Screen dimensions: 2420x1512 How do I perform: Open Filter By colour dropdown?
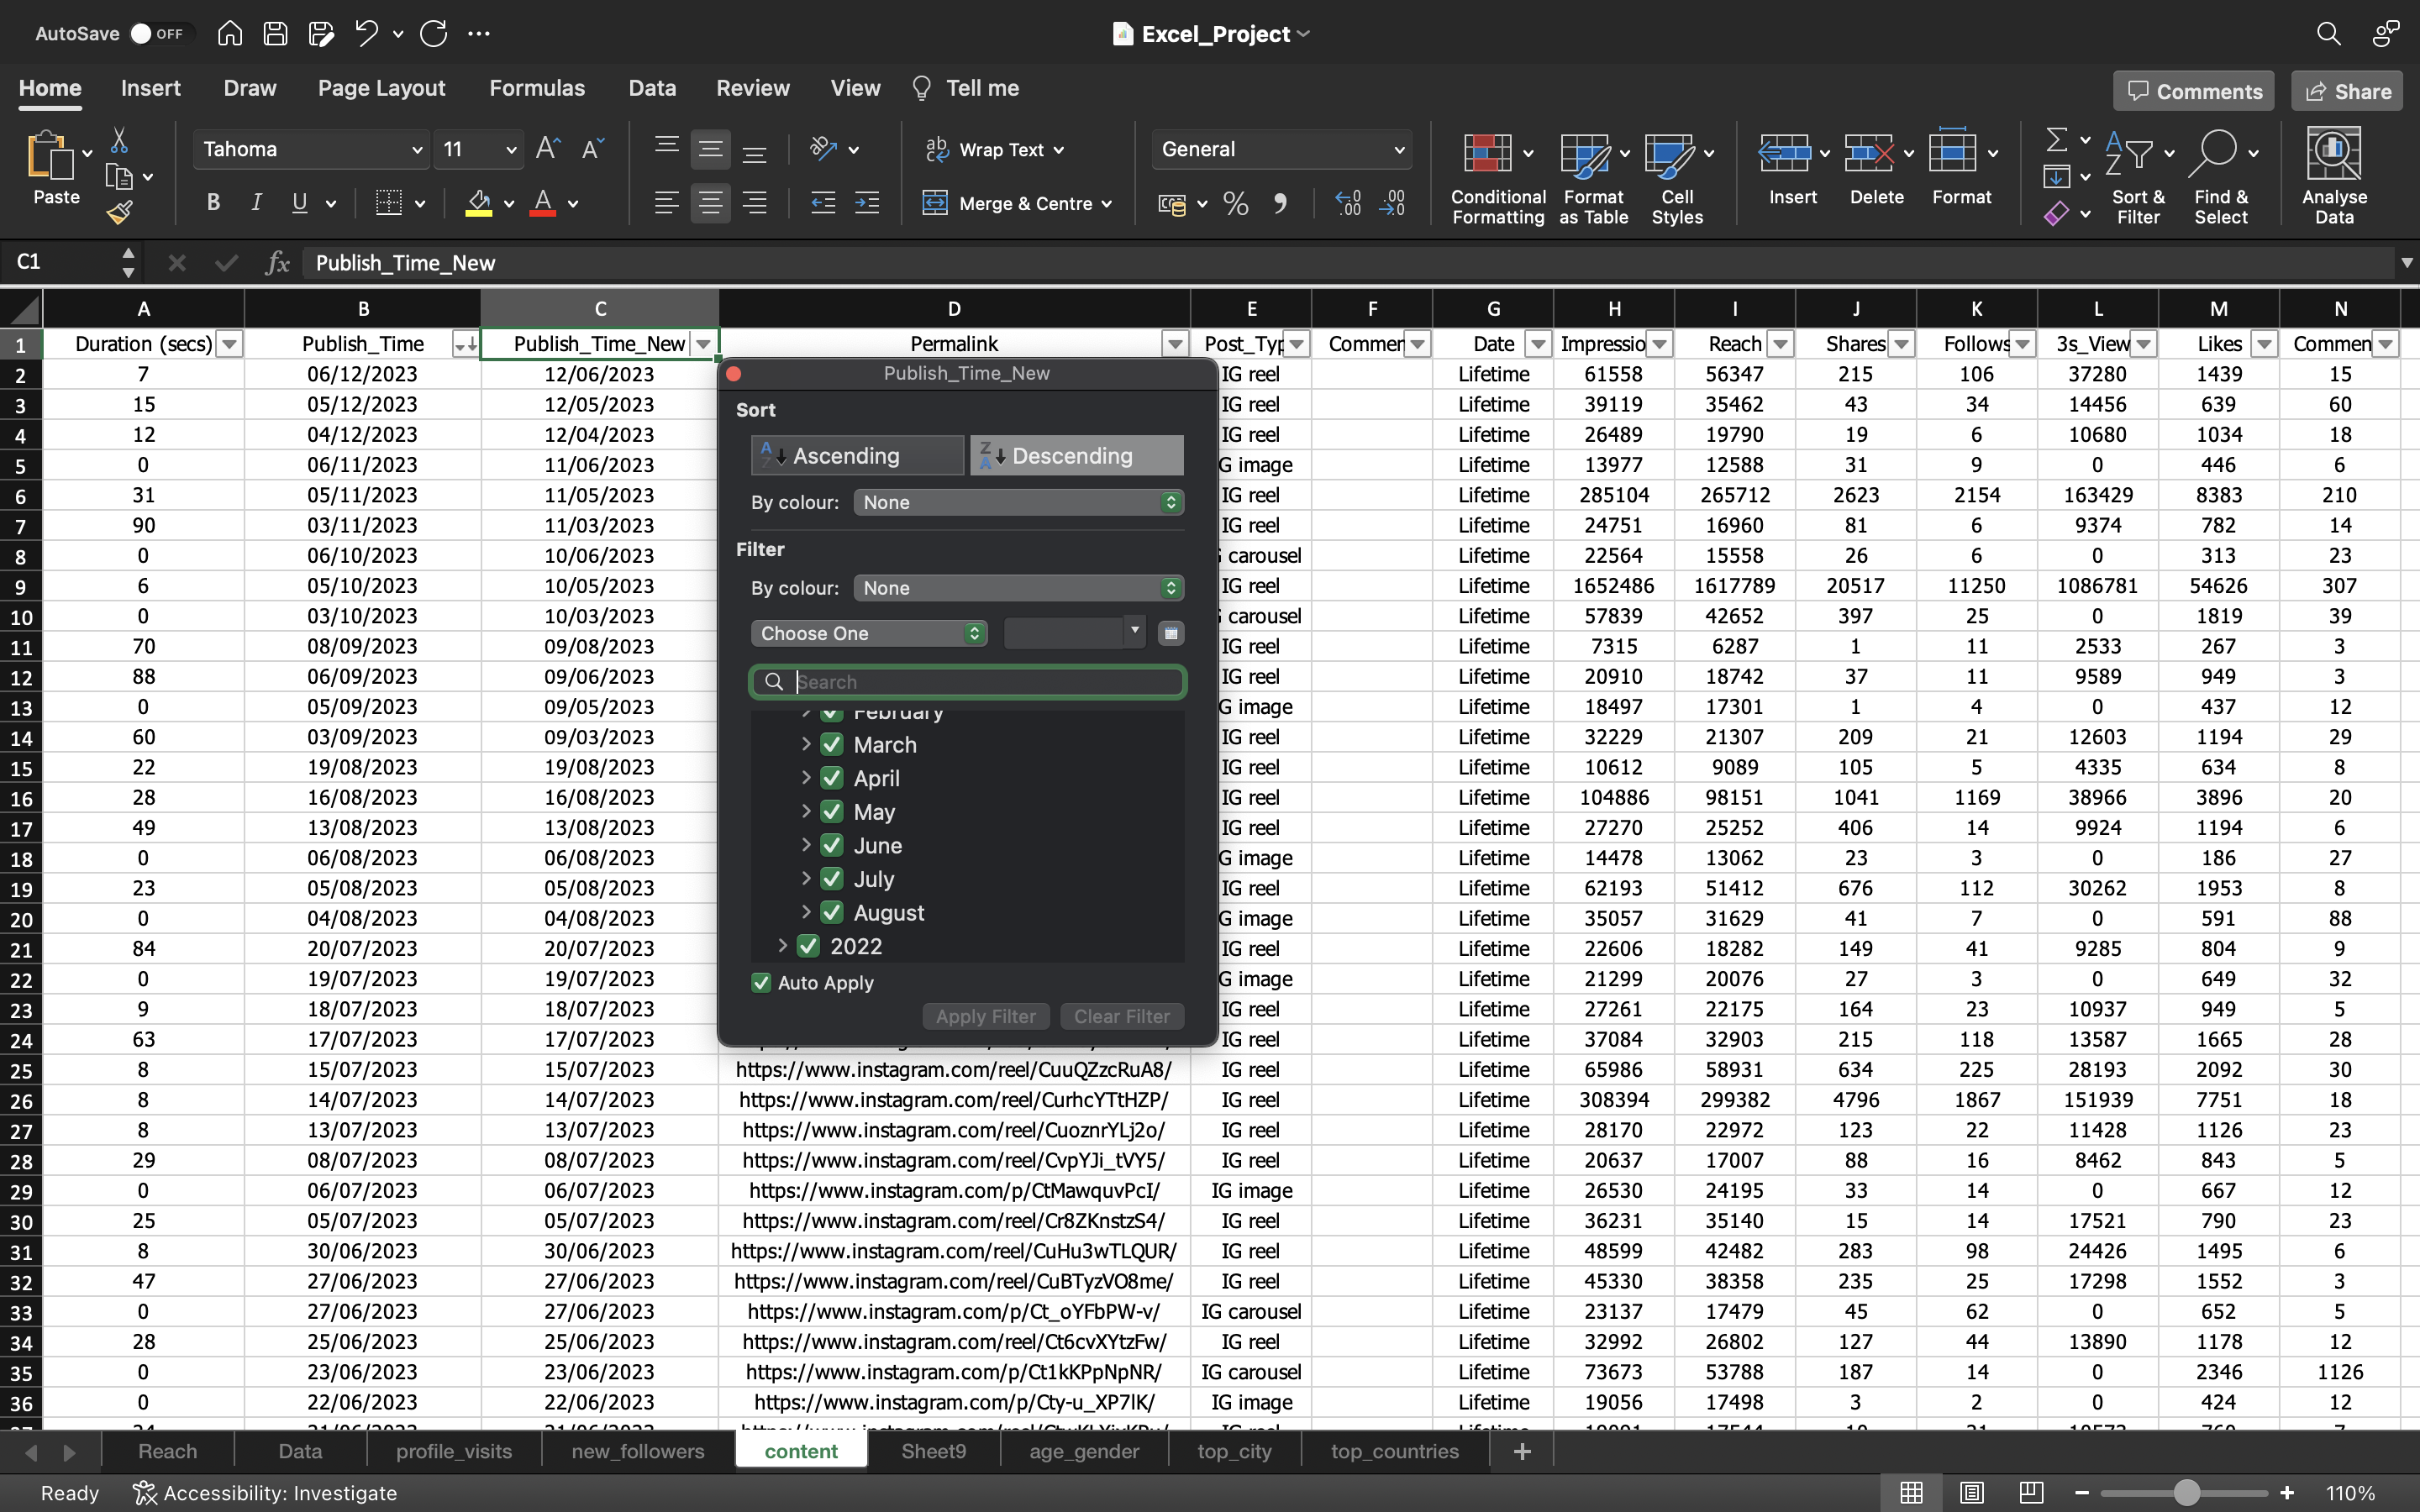[x=1018, y=588]
